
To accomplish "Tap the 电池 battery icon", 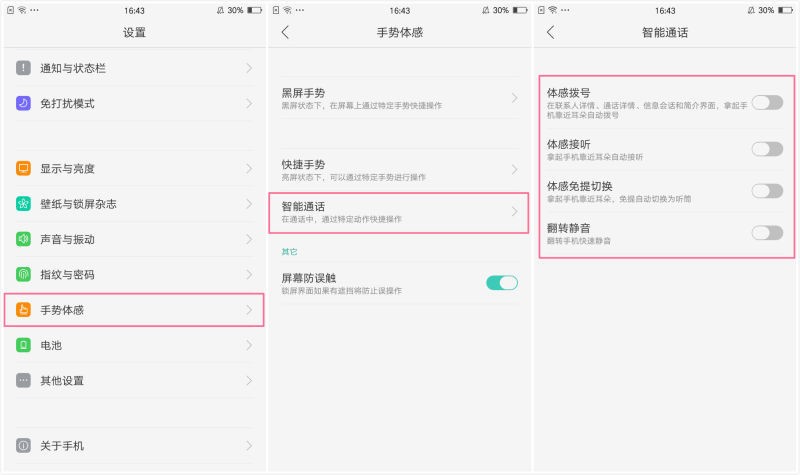I will point(23,345).
